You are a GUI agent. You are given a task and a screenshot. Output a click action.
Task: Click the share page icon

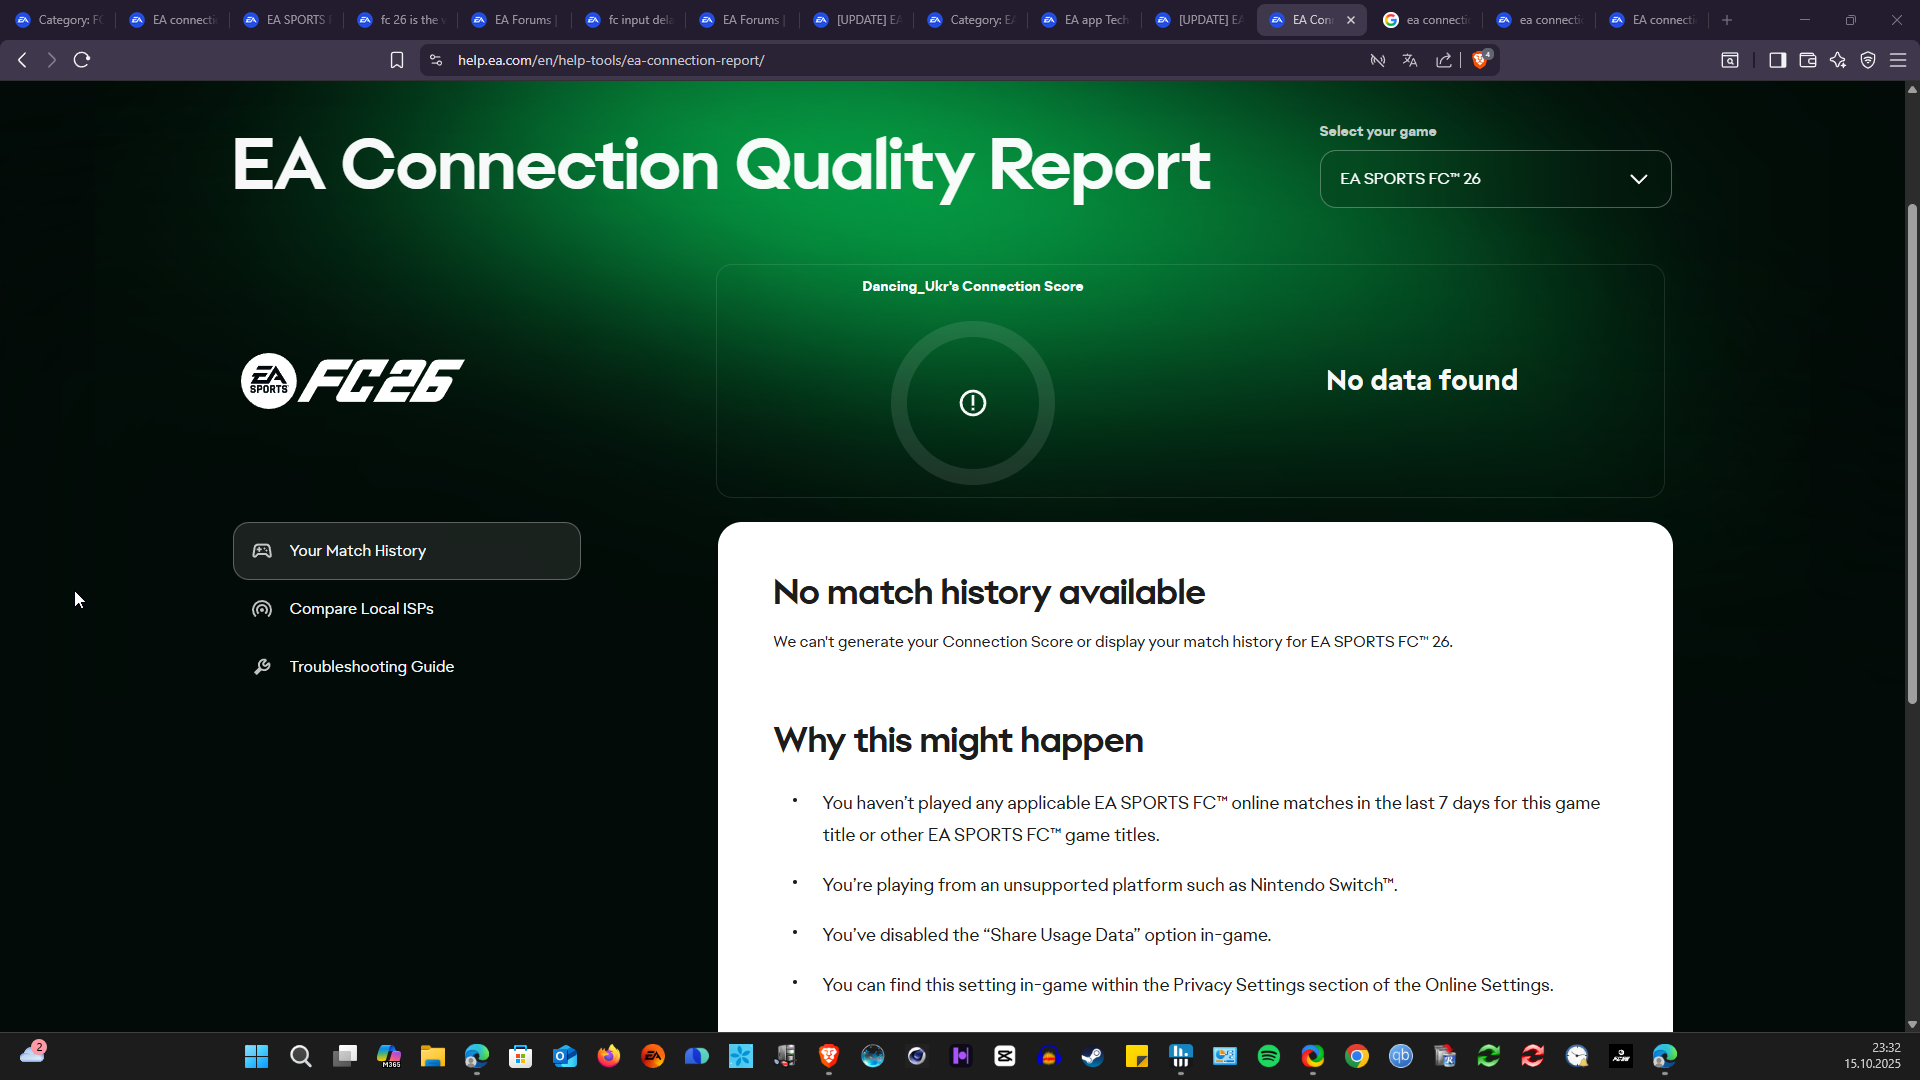pyautogui.click(x=1444, y=60)
